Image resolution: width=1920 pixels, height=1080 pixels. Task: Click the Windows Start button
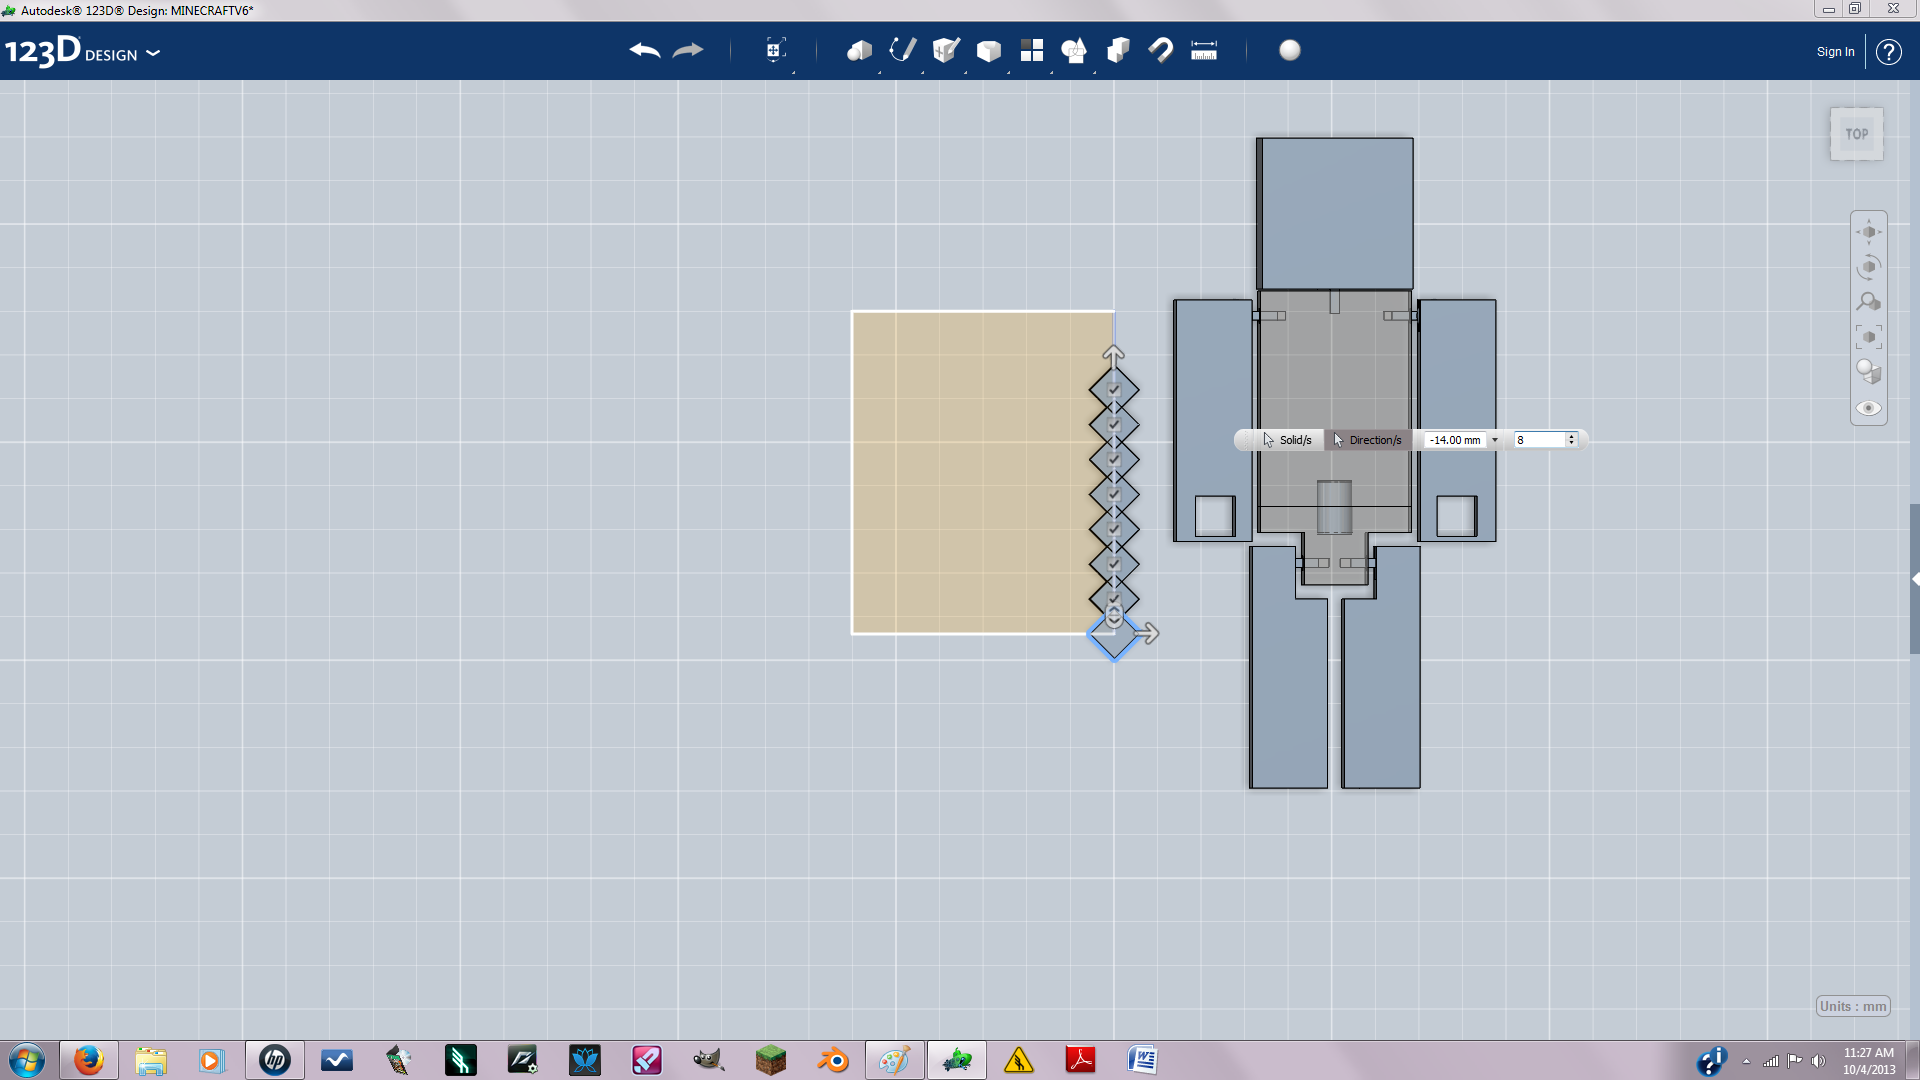[x=27, y=1060]
